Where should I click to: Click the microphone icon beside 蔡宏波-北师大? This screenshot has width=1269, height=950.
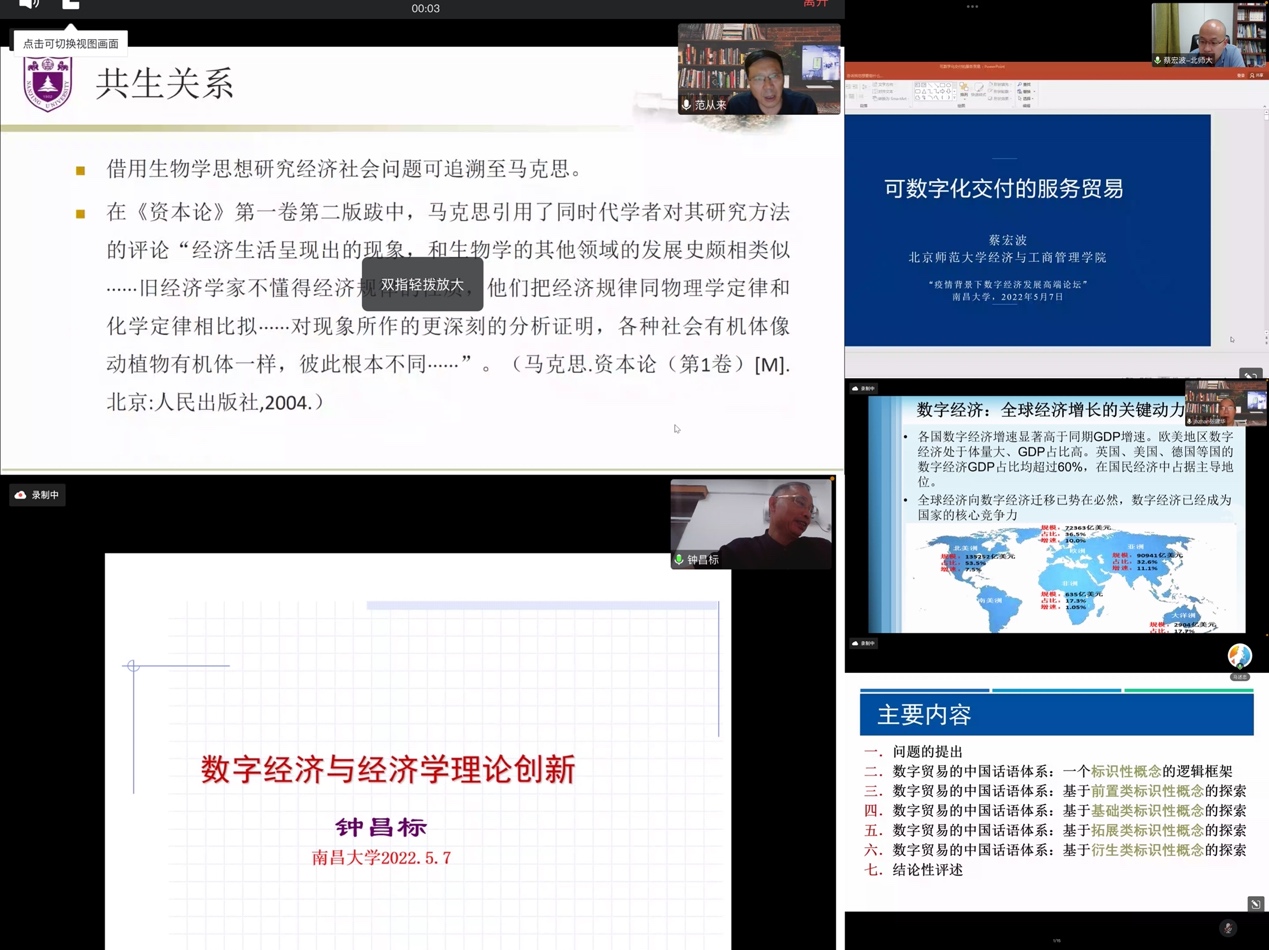tap(1158, 61)
